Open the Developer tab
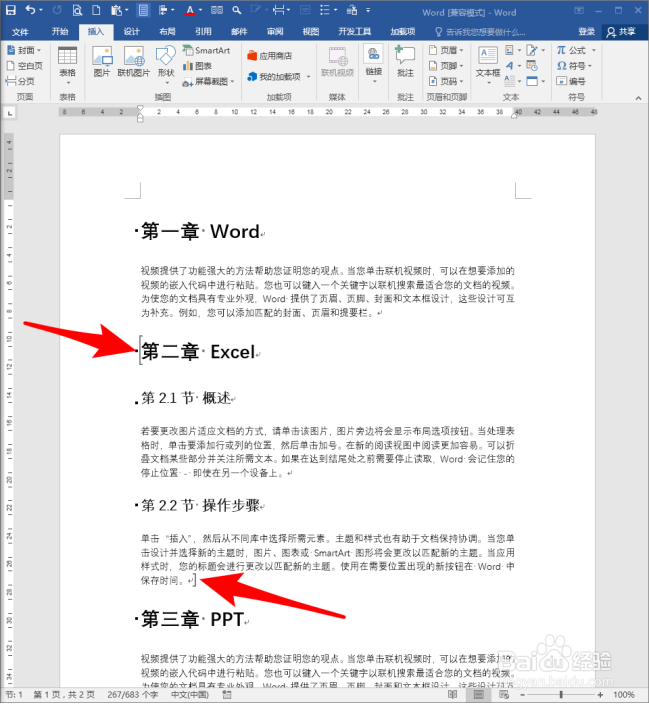Image resolution: width=649 pixels, height=704 pixels. (x=355, y=31)
